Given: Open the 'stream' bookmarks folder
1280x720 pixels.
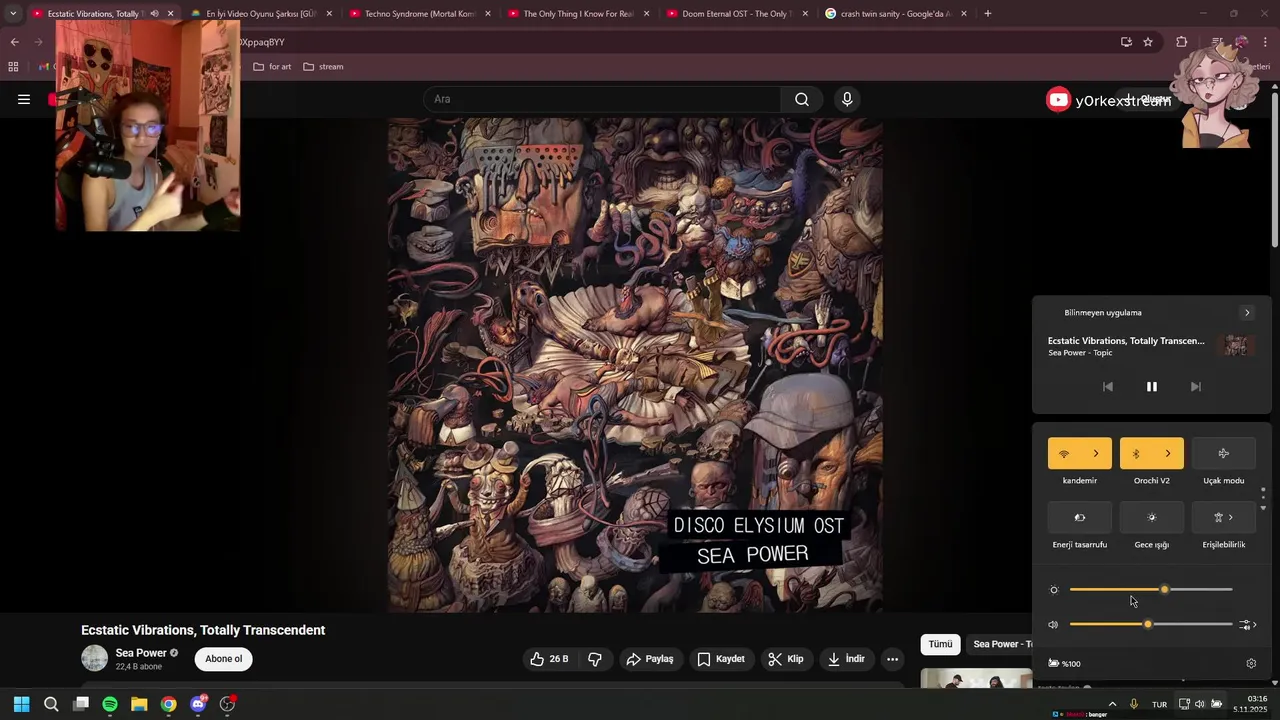Looking at the screenshot, I should point(323,67).
